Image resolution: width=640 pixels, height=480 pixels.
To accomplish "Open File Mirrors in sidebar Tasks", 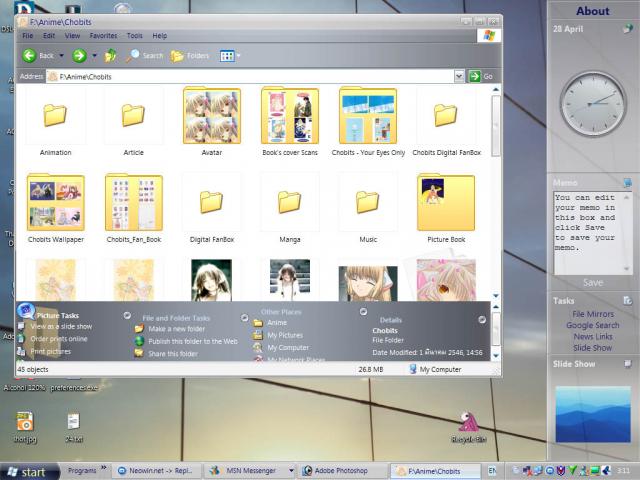I will pos(593,314).
